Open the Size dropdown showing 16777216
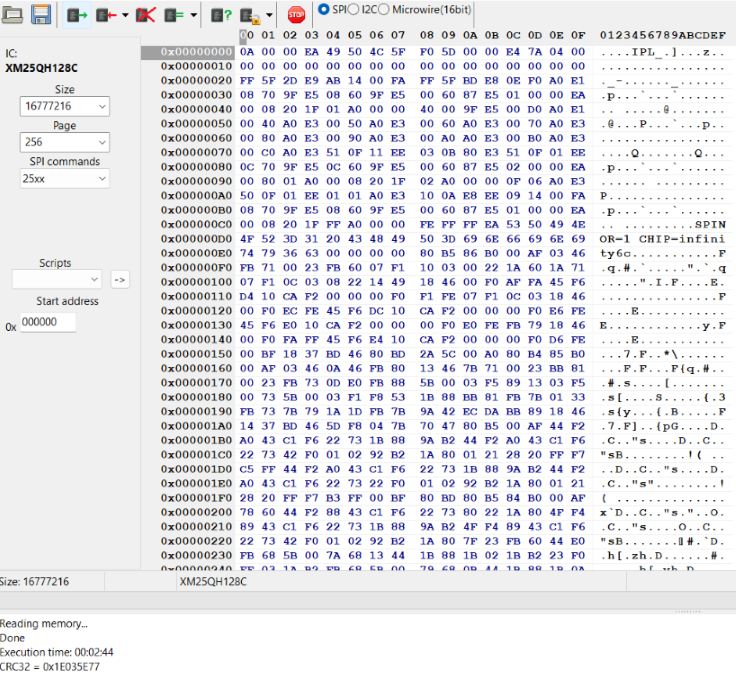Viewport: 736px width, 680px height. coord(65,106)
